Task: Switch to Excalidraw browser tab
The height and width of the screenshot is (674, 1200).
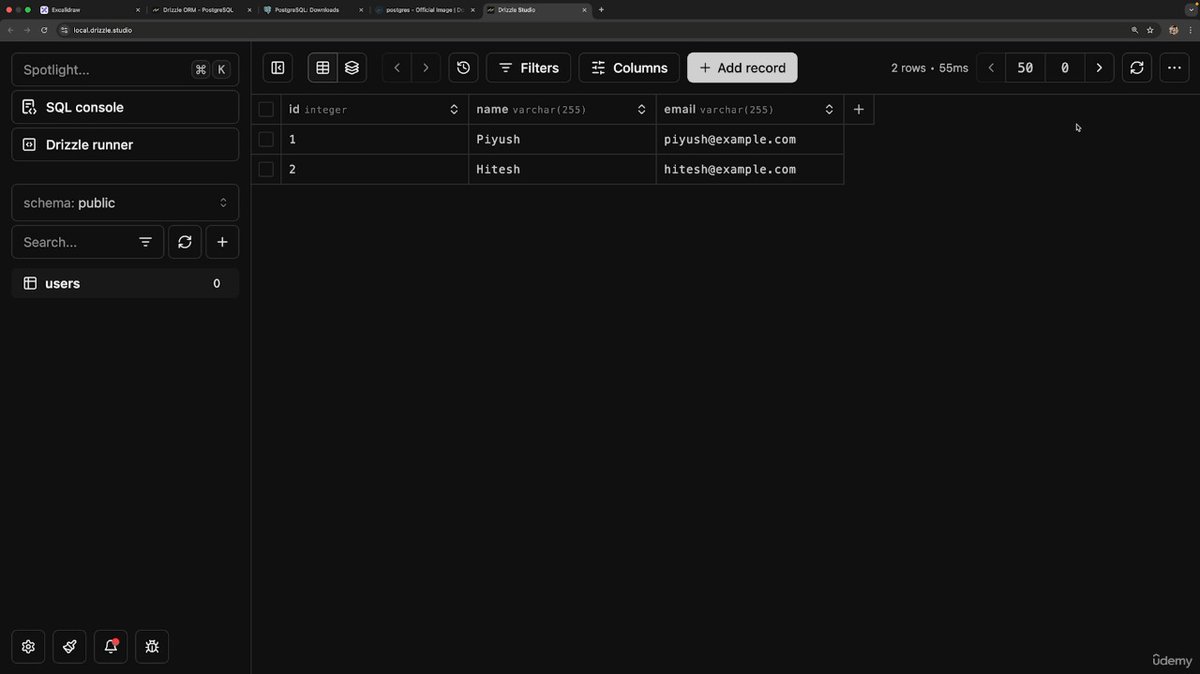Action: pos(90,10)
